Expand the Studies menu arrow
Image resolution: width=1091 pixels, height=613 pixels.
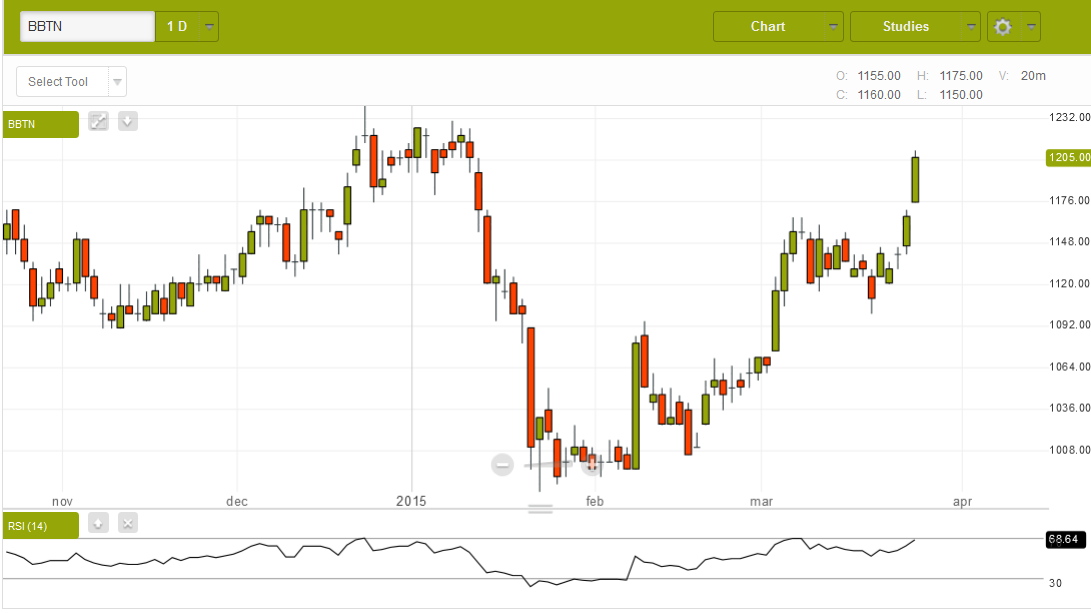point(970,27)
